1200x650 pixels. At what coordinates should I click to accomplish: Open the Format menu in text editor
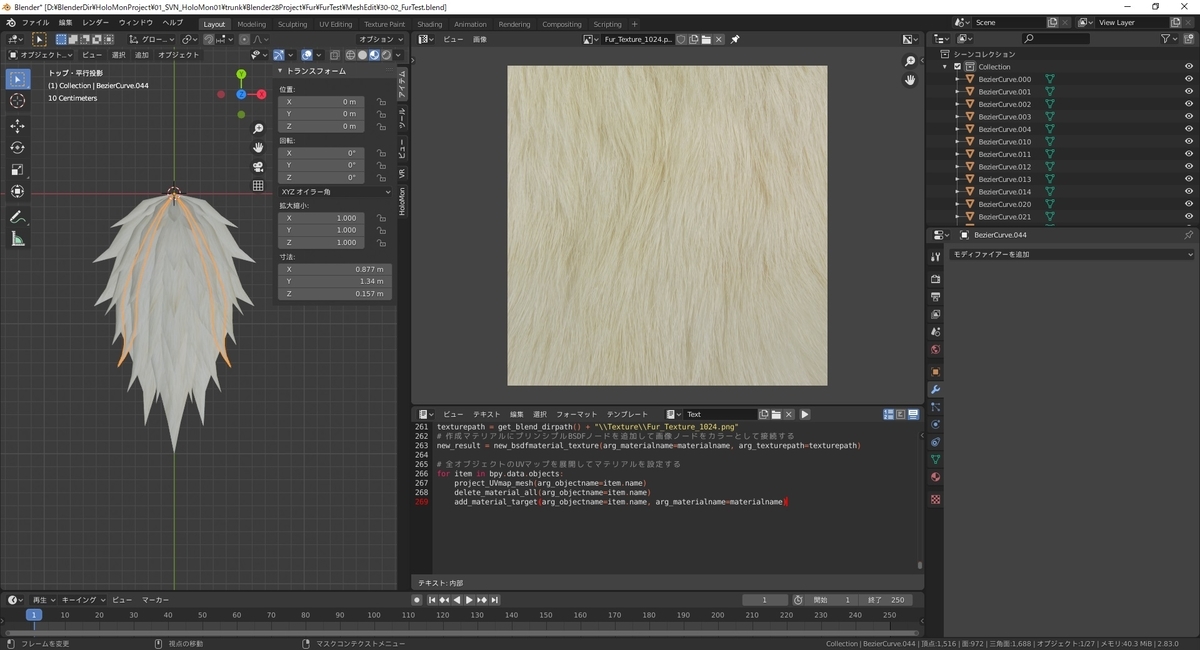pos(576,414)
